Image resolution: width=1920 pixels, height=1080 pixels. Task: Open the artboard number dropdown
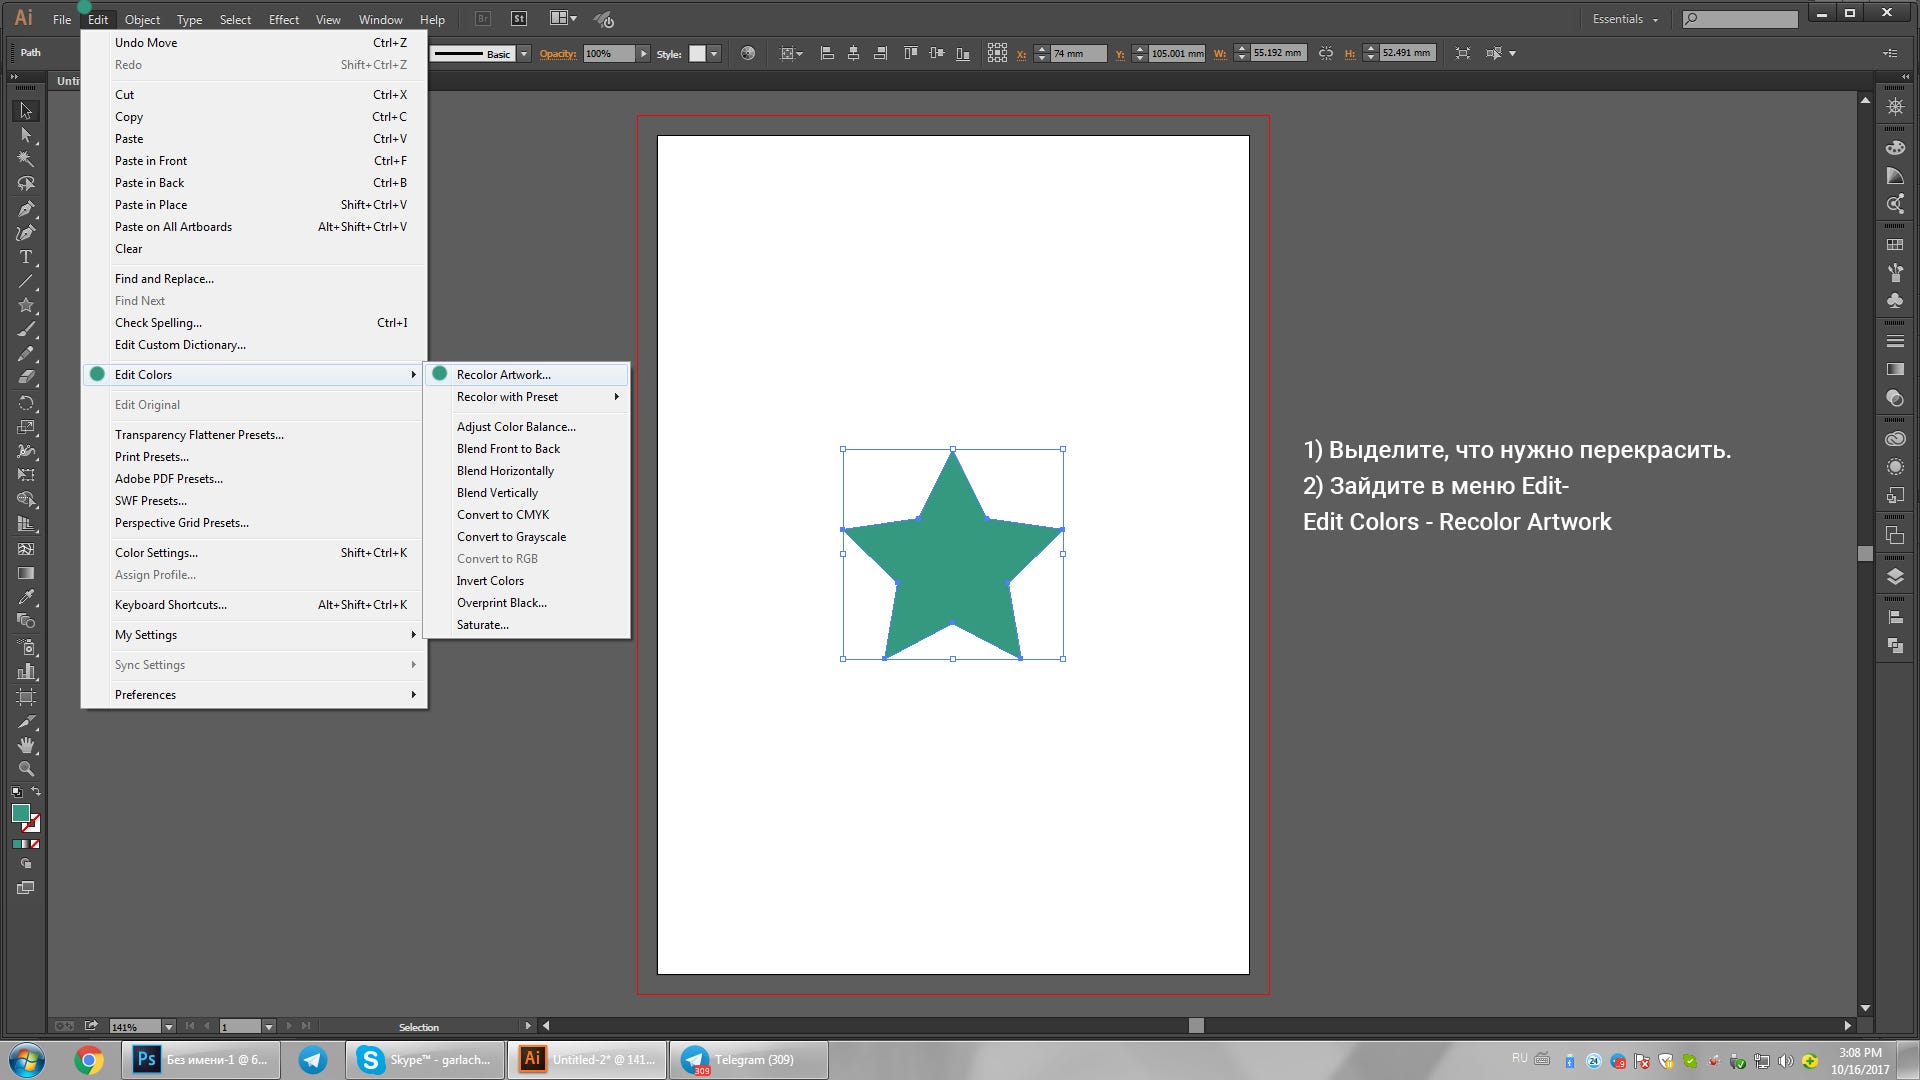pos(268,1027)
